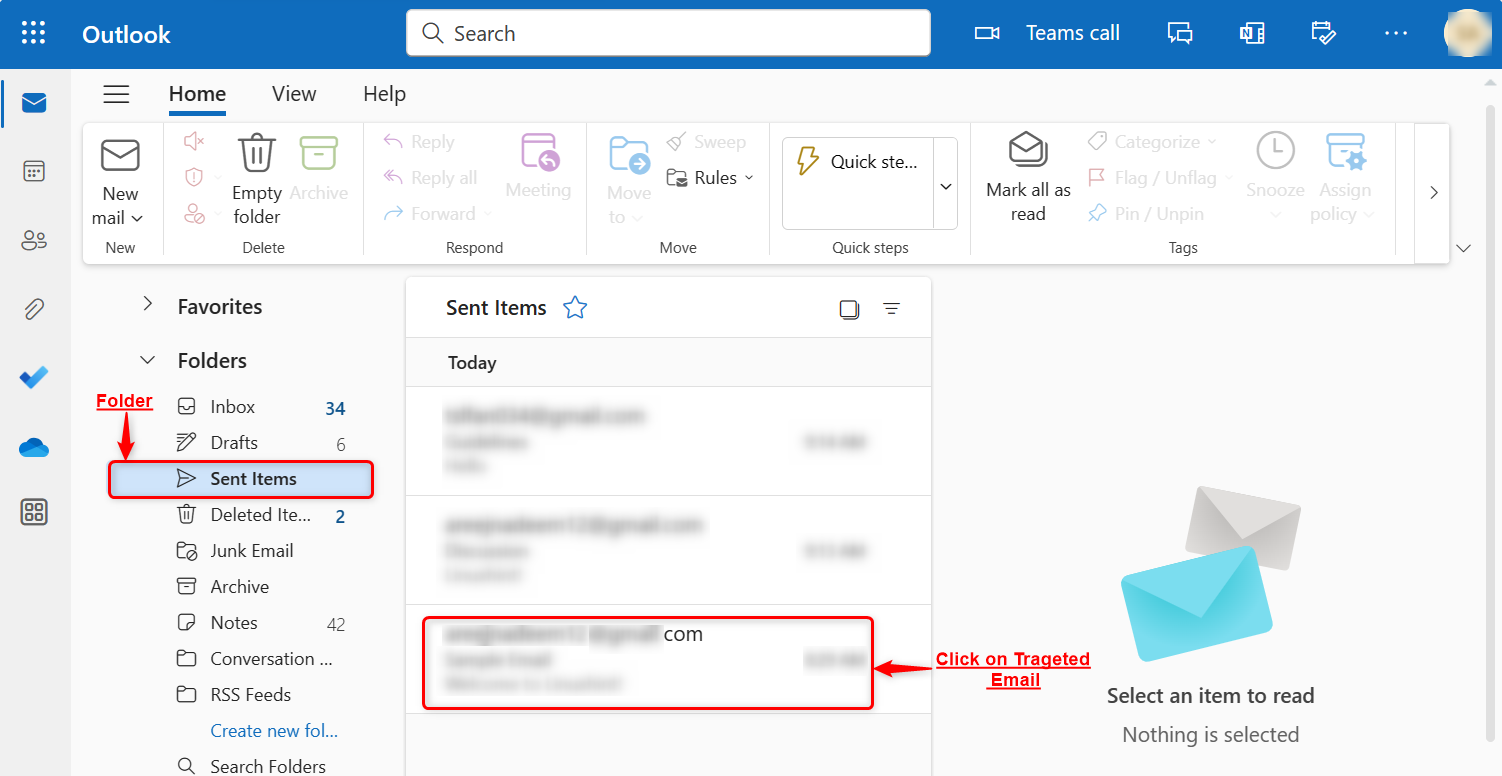Open More apps icon in app rail
Image resolution: width=1502 pixels, height=776 pixels.
pos(34,513)
